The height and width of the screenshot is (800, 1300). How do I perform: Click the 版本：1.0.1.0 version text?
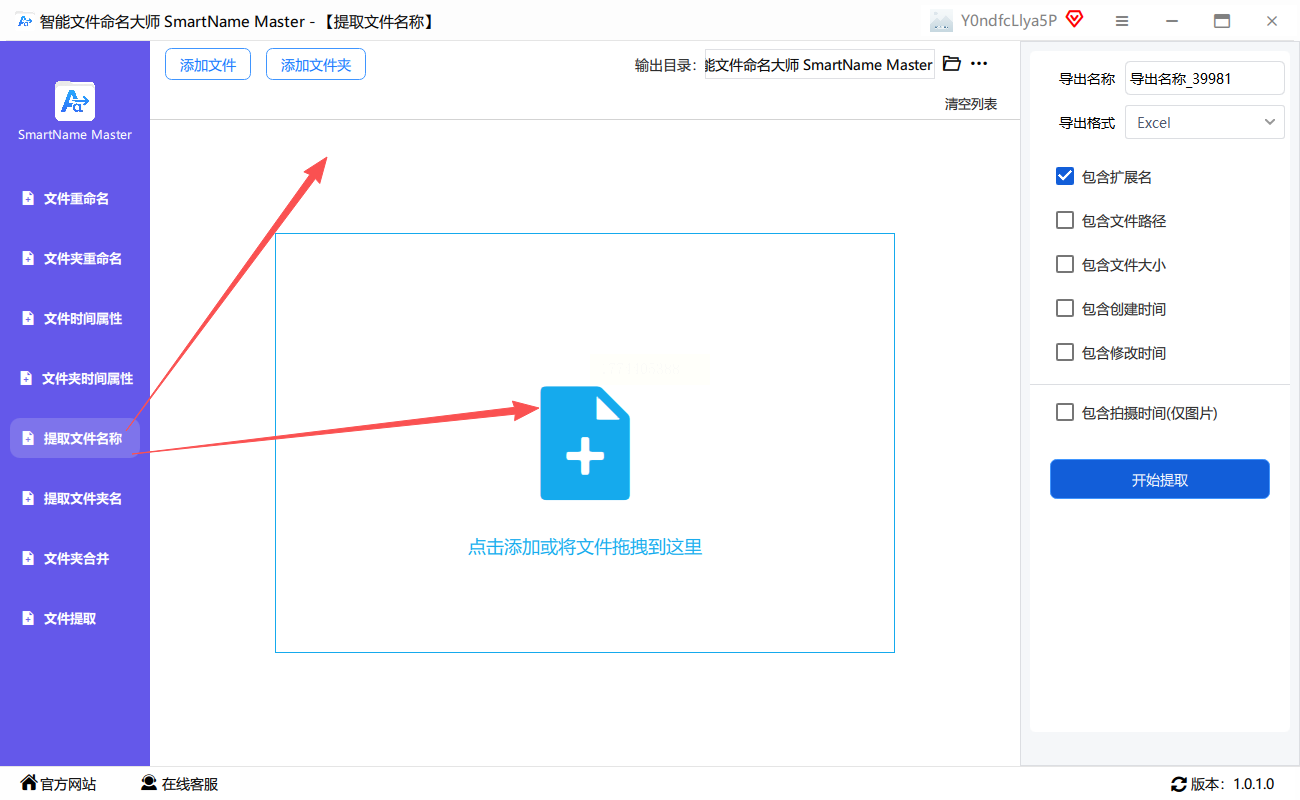[x=1233, y=784]
